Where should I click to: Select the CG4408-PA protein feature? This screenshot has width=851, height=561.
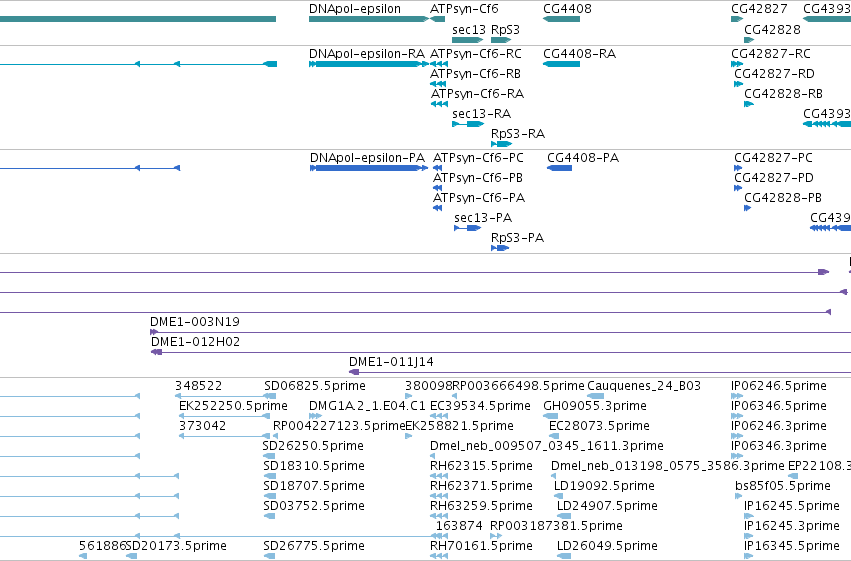pyautogui.click(x=560, y=168)
